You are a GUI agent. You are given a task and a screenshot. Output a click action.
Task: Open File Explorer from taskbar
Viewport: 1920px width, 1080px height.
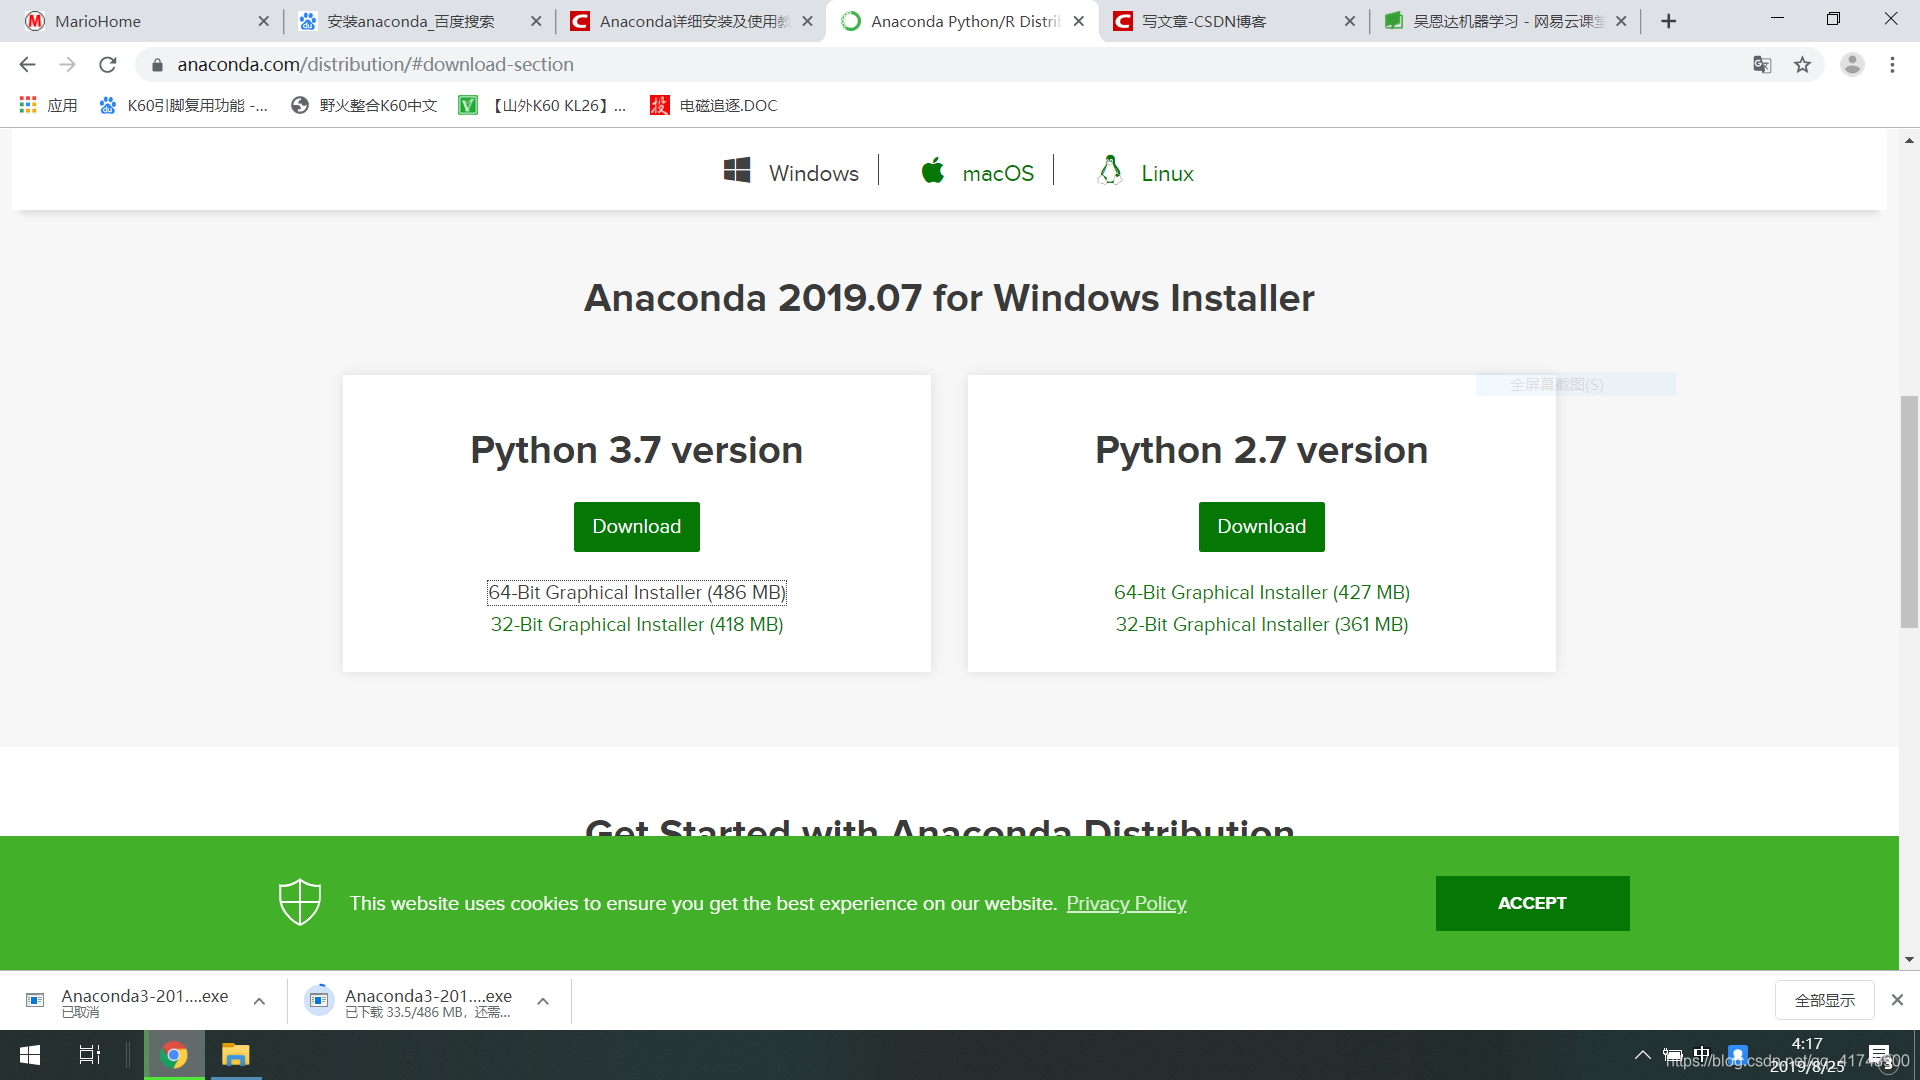pos(235,1055)
